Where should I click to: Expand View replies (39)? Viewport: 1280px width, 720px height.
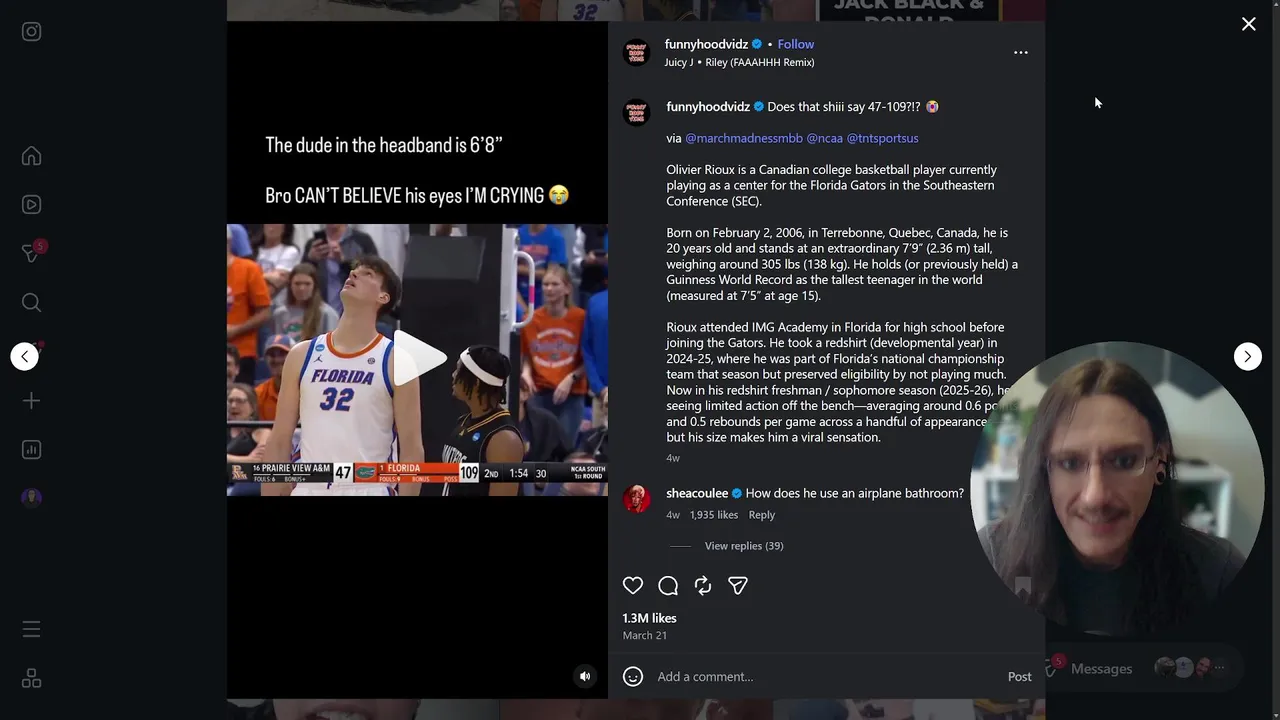[x=744, y=546]
